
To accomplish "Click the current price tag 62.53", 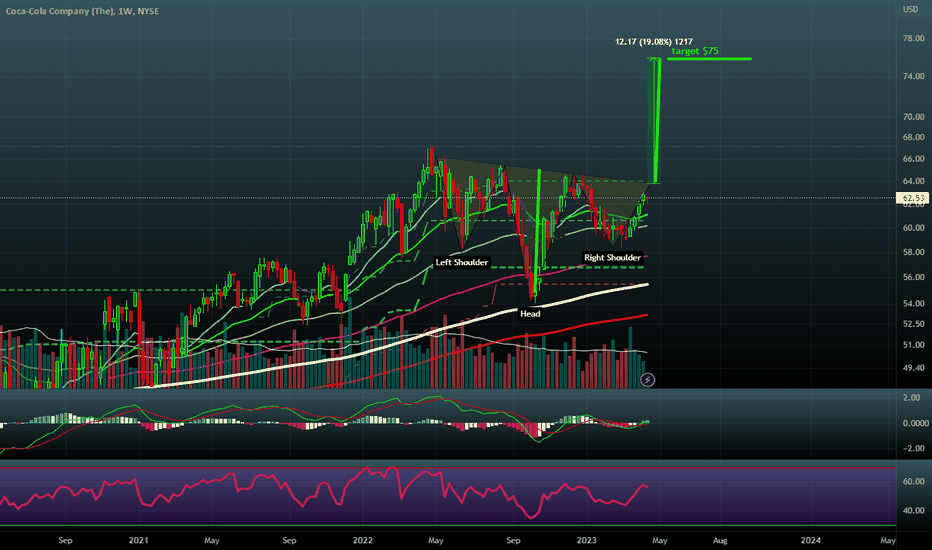I will 912,198.
